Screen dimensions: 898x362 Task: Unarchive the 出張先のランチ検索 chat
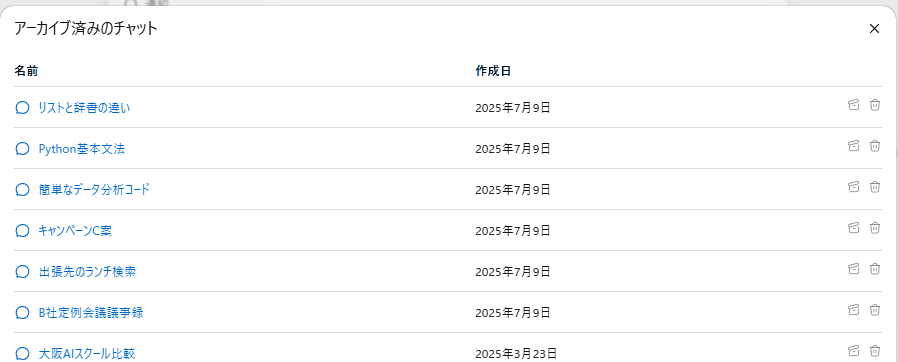(853, 269)
